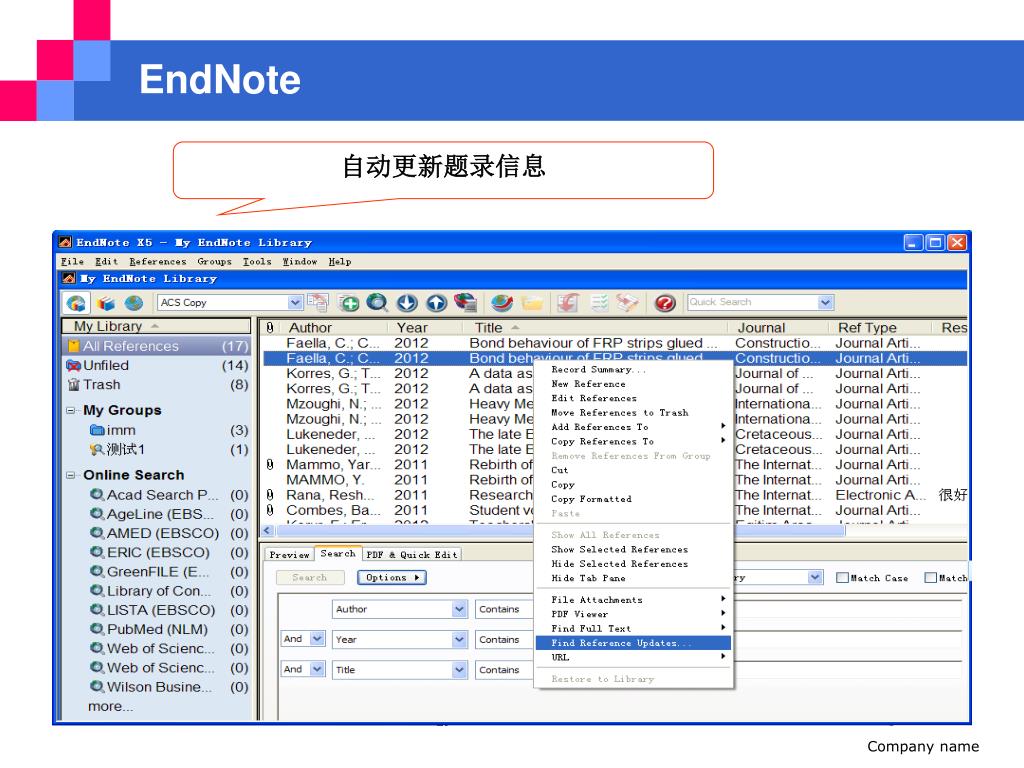
Task: Collapse the My Groups section
Action: [x=71, y=411]
